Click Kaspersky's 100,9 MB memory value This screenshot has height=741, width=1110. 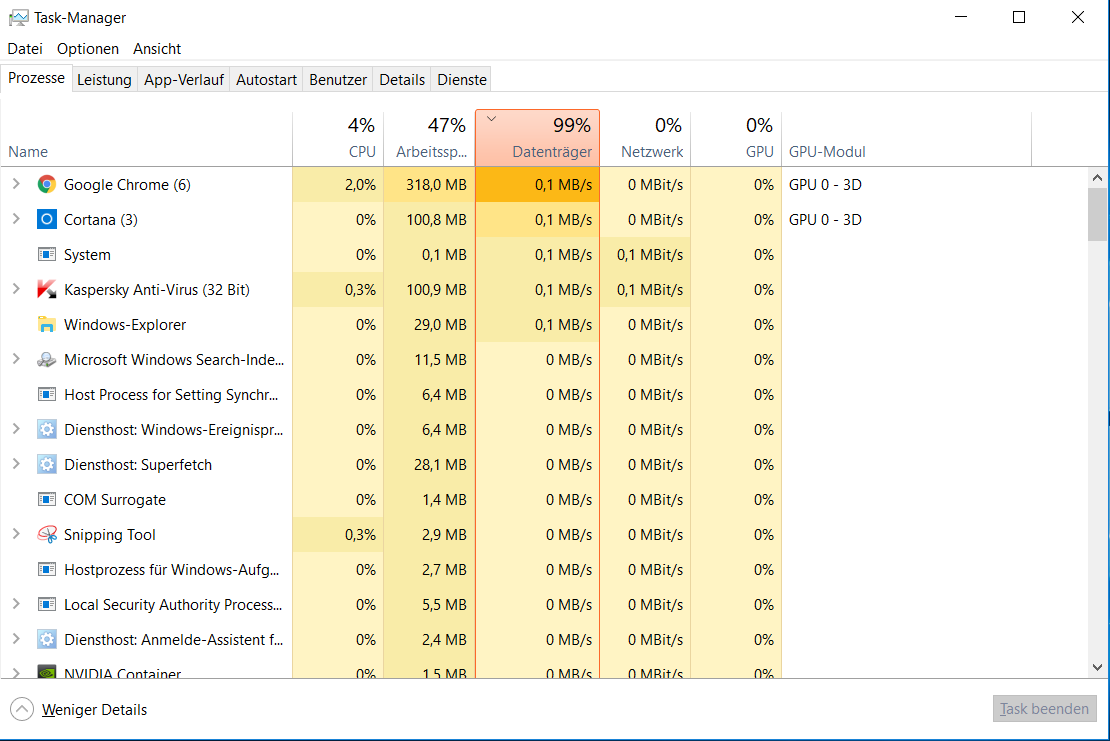(x=436, y=289)
